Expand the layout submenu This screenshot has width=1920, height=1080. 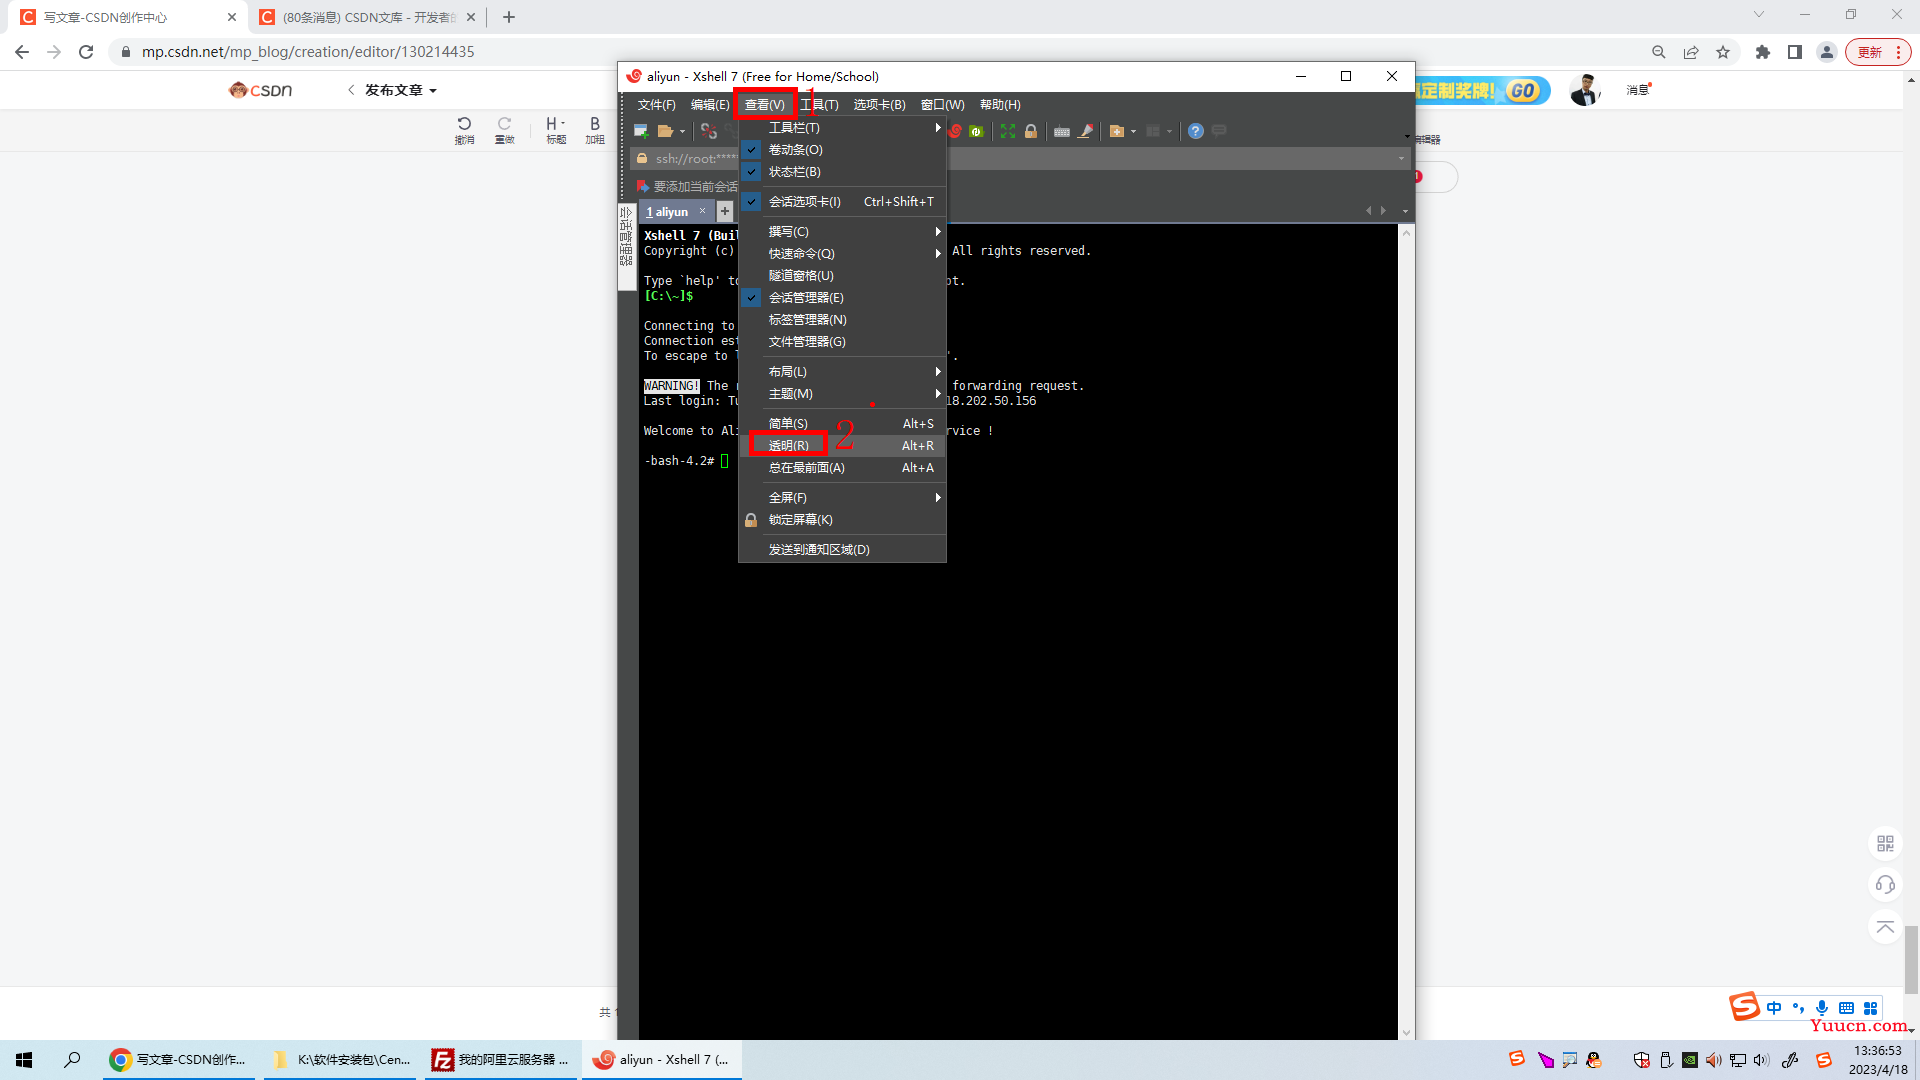pos(843,372)
